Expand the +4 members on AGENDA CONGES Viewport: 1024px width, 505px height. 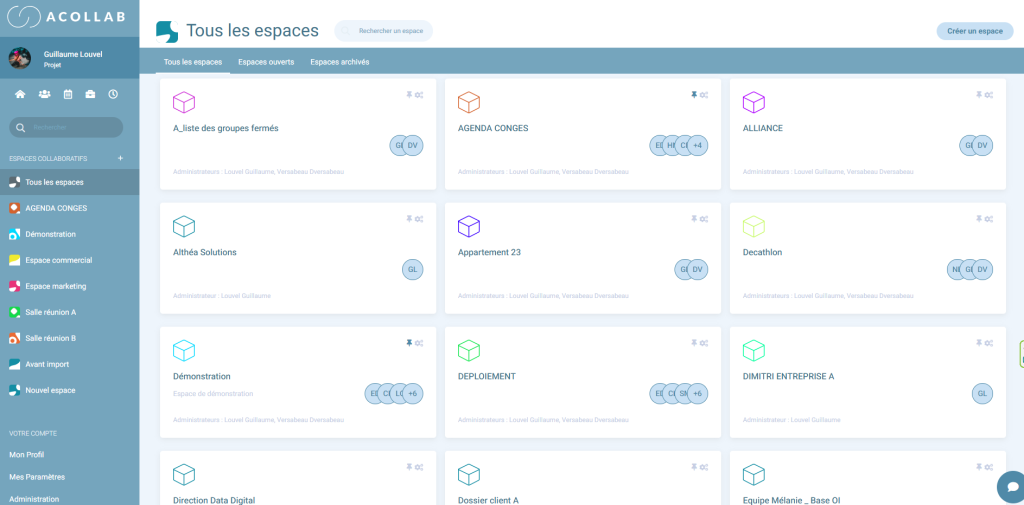coord(697,145)
